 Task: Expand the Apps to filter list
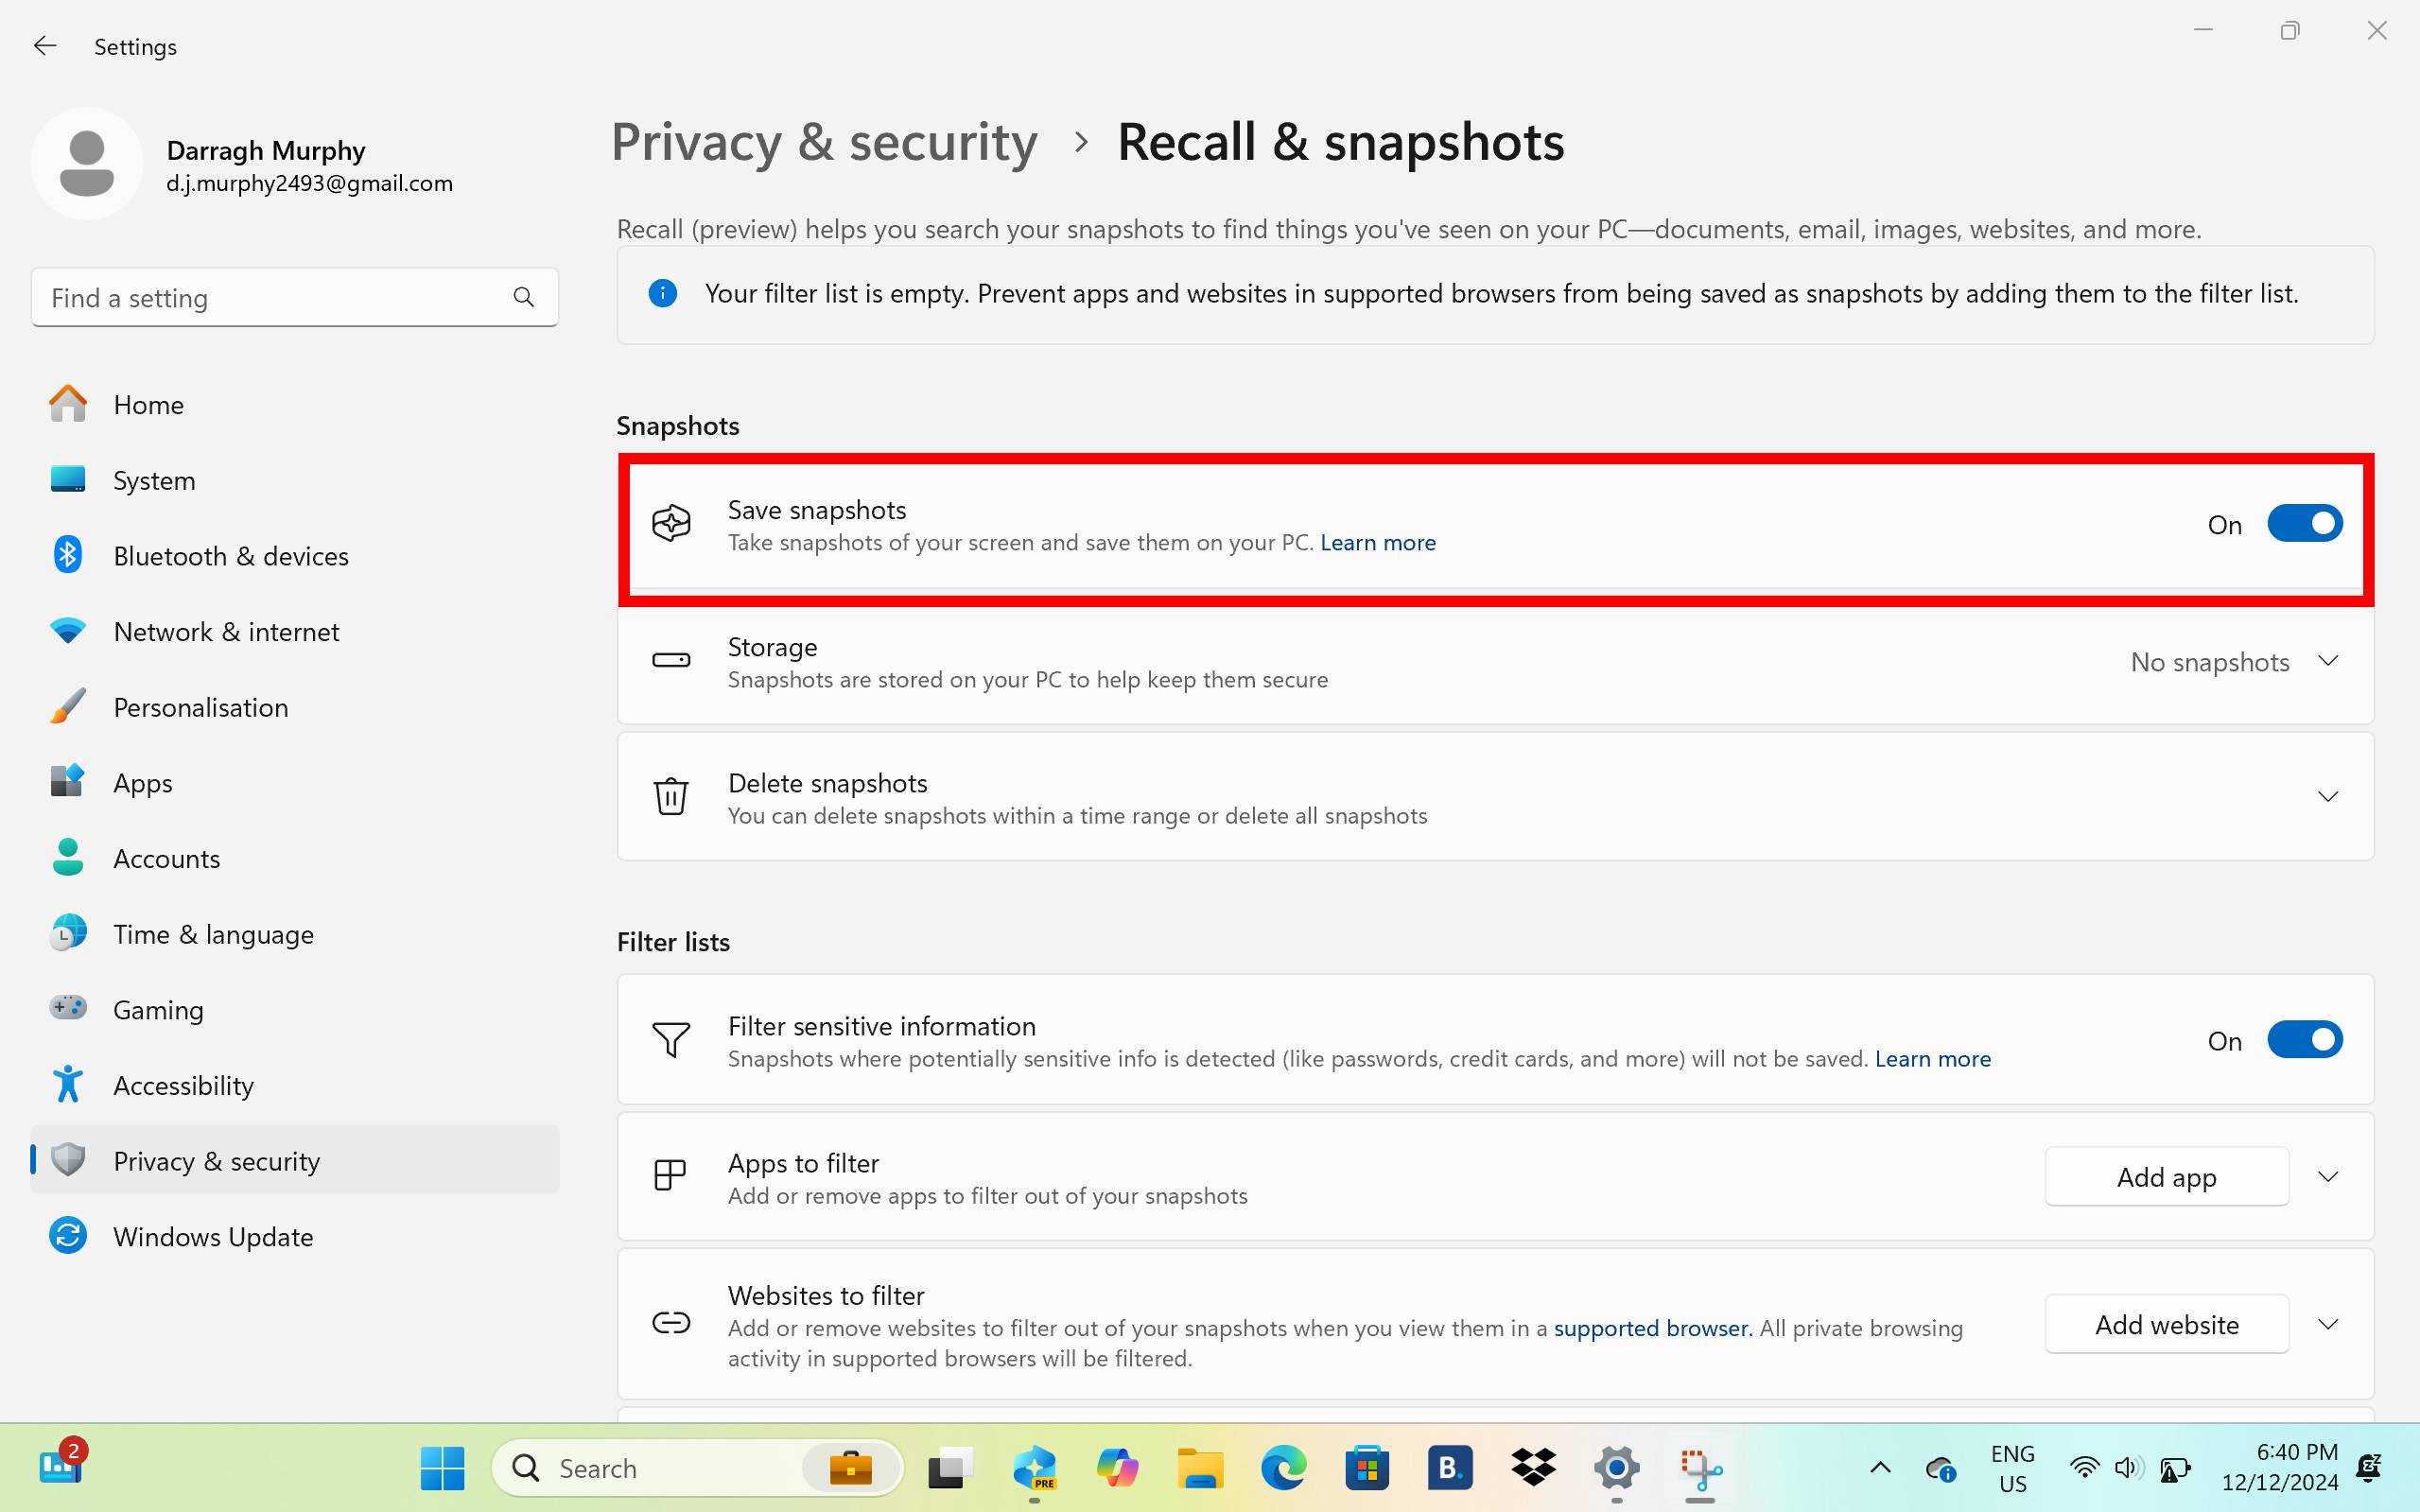2328,1177
